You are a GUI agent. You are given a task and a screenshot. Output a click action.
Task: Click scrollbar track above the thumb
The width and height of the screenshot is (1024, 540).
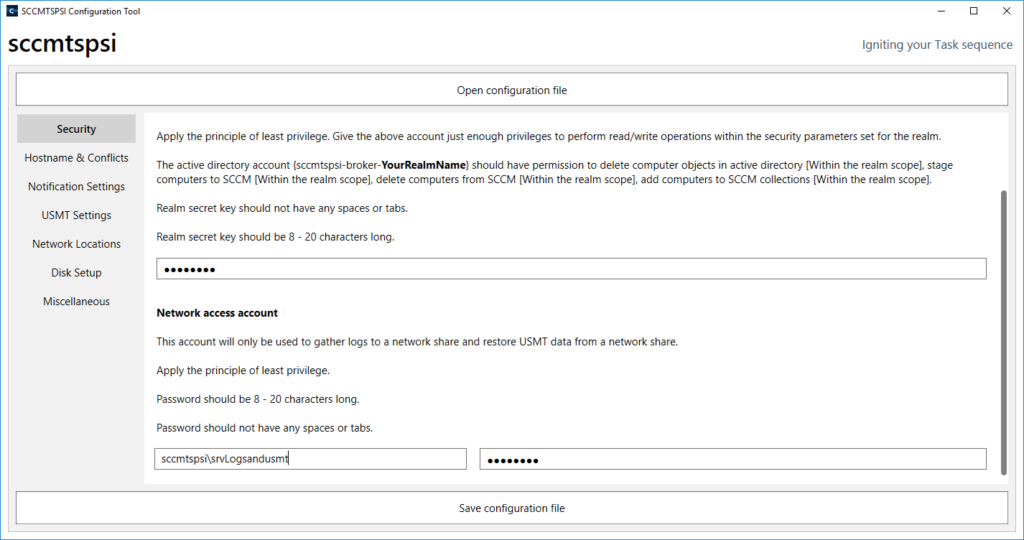coord(1002,150)
